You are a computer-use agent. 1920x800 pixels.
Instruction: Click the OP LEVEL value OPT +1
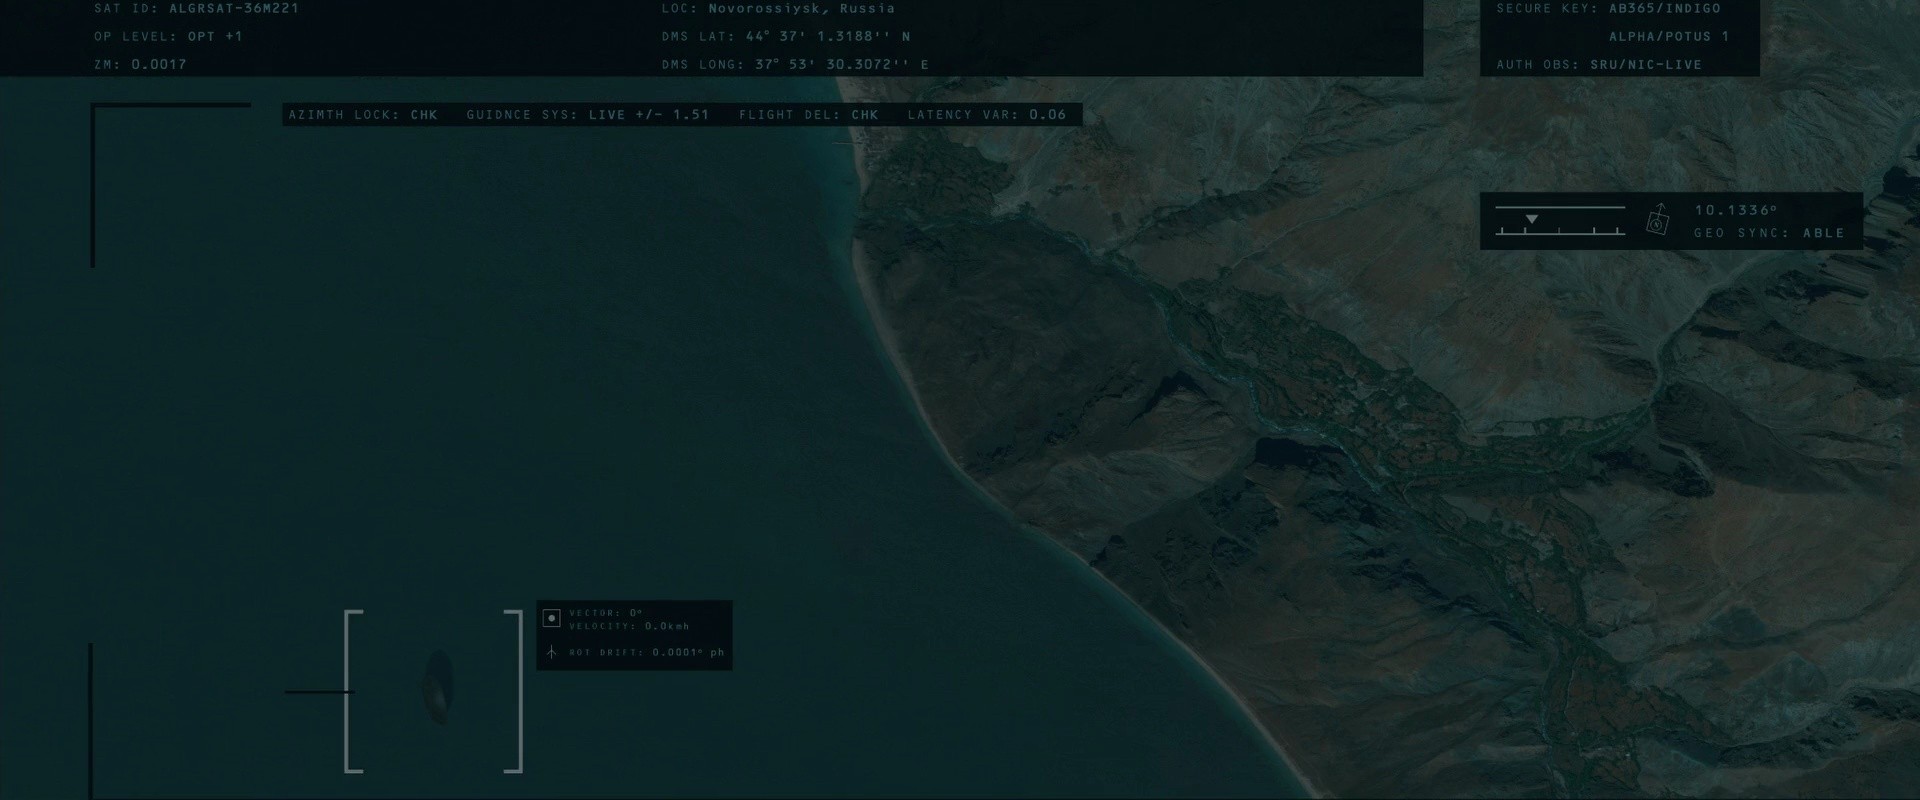tap(215, 36)
